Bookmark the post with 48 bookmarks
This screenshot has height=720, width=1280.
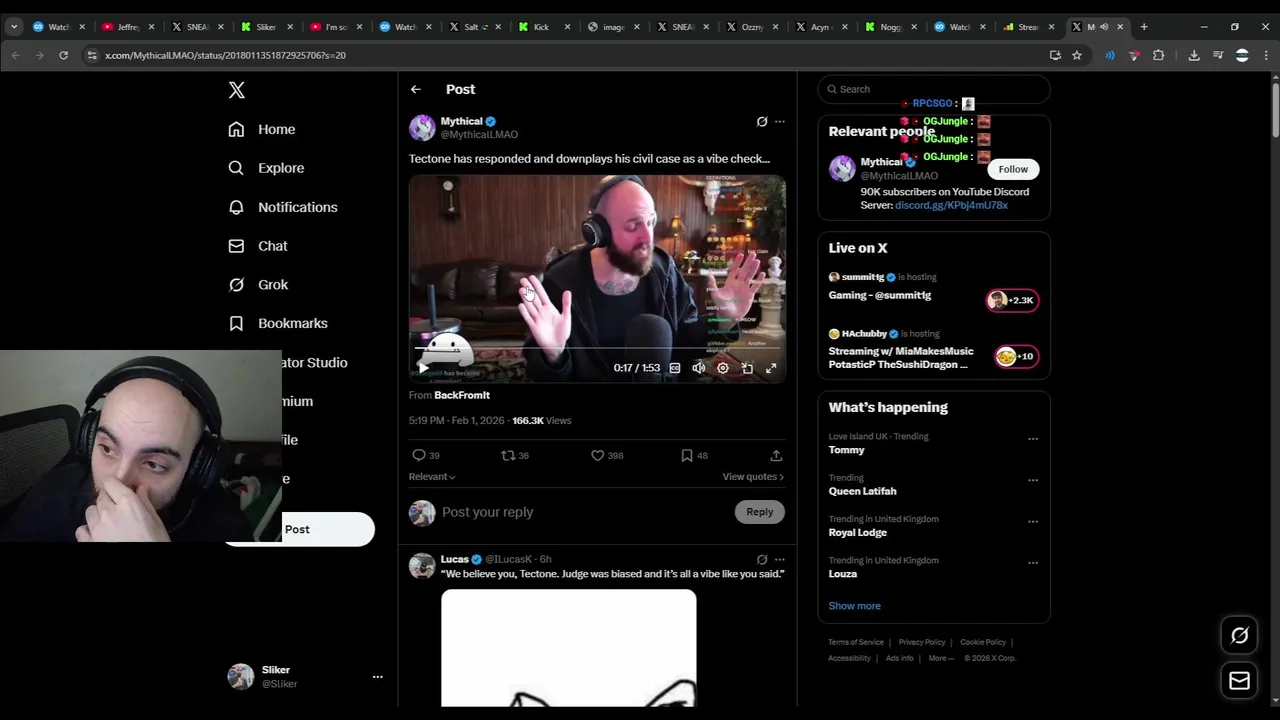pyautogui.click(x=694, y=455)
